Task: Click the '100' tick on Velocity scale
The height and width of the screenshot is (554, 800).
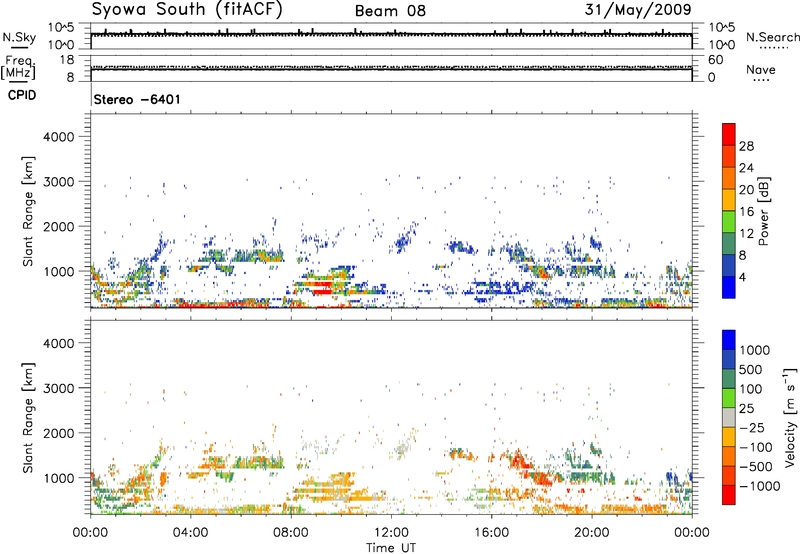Action: tap(751, 389)
